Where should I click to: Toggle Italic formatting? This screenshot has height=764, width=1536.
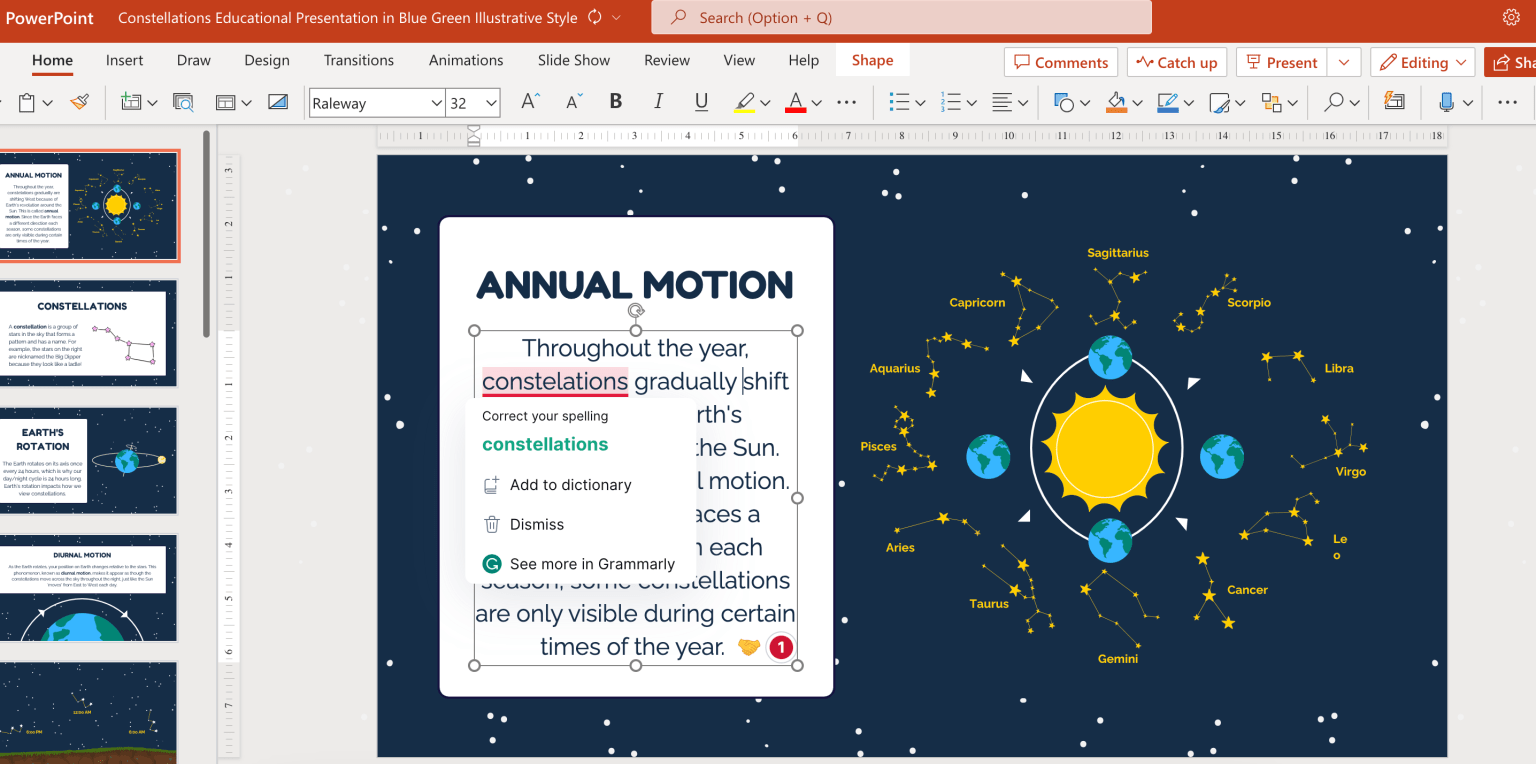pos(658,102)
